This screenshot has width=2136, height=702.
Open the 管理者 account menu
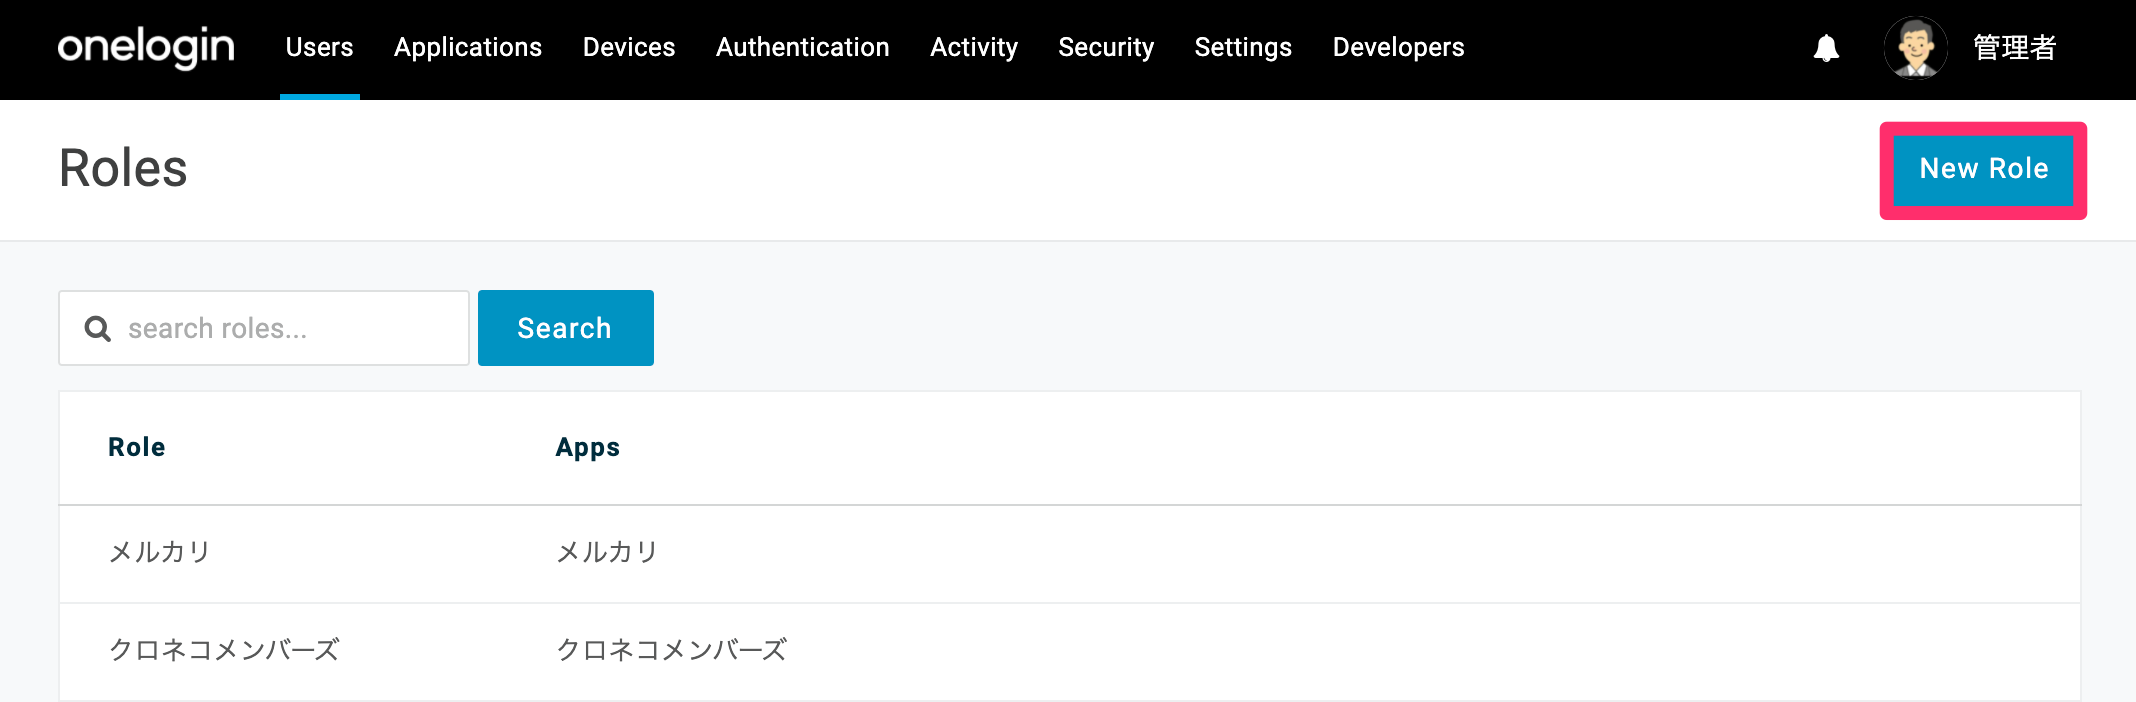tap(2014, 47)
